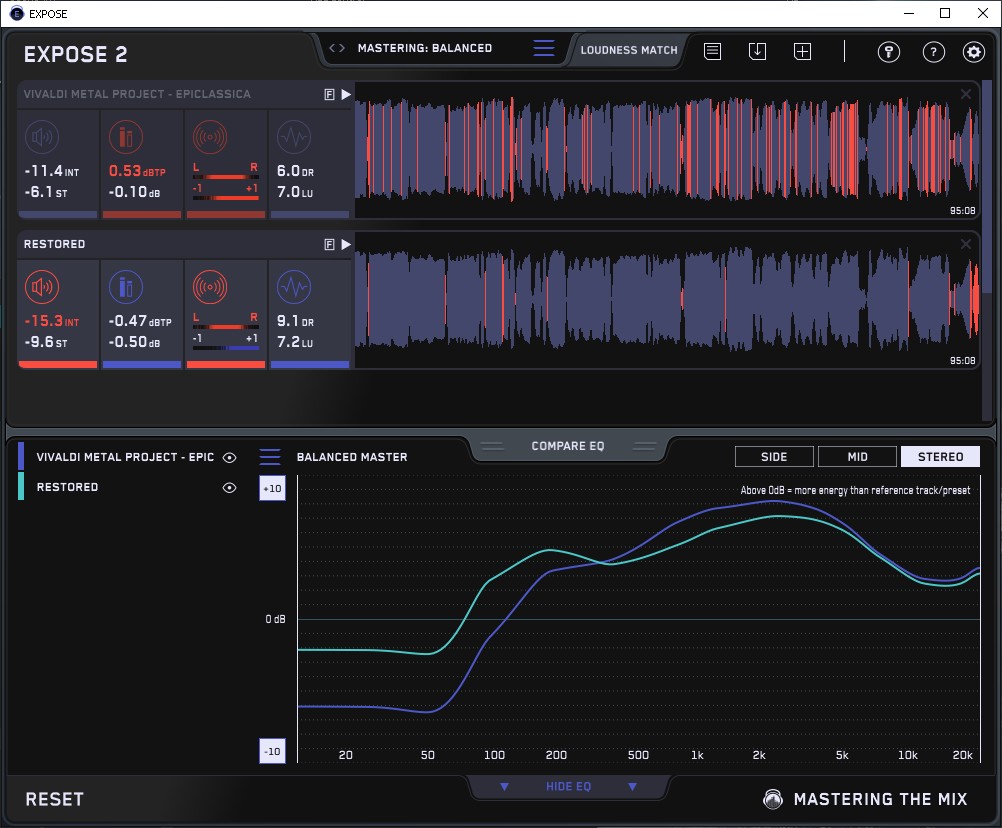
Task: Open the Balanced Master EQ preset menu
Action: pyautogui.click(x=270, y=457)
